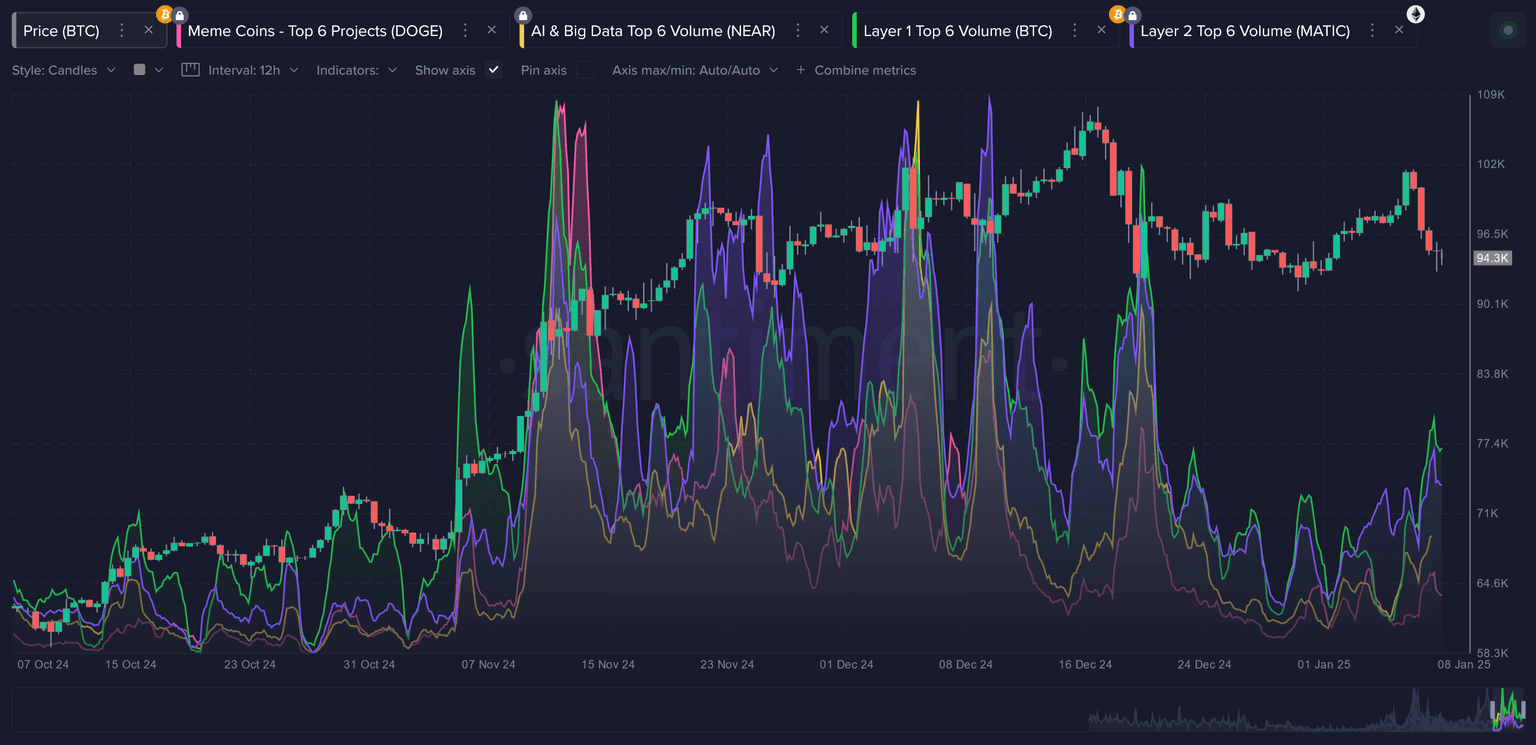Click Combine metrics button

[856, 70]
